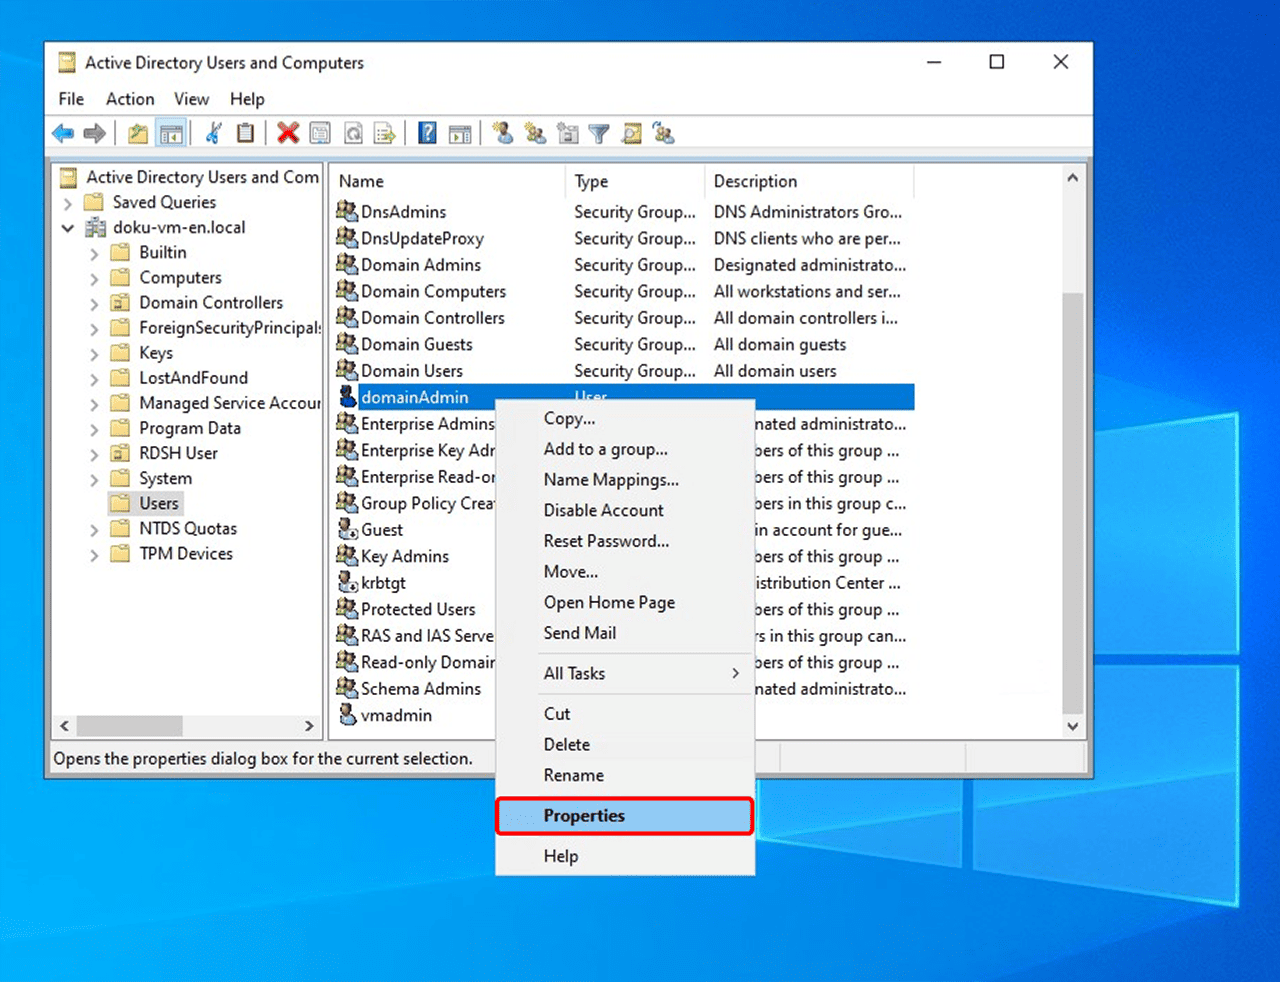This screenshot has width=1280, height=982.
Task: Click the Export list toolbar icon
Action: 384,134
